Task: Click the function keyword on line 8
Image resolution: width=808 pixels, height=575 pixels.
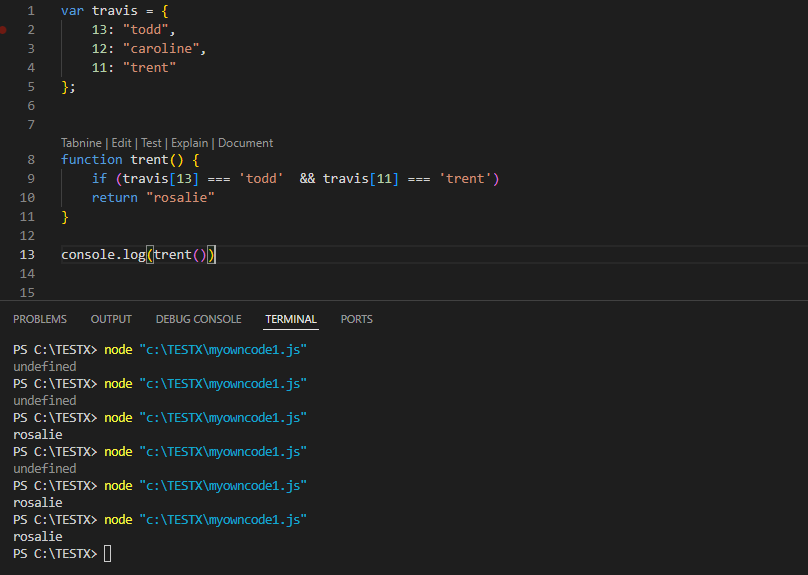Action: [x=92, y=160]
